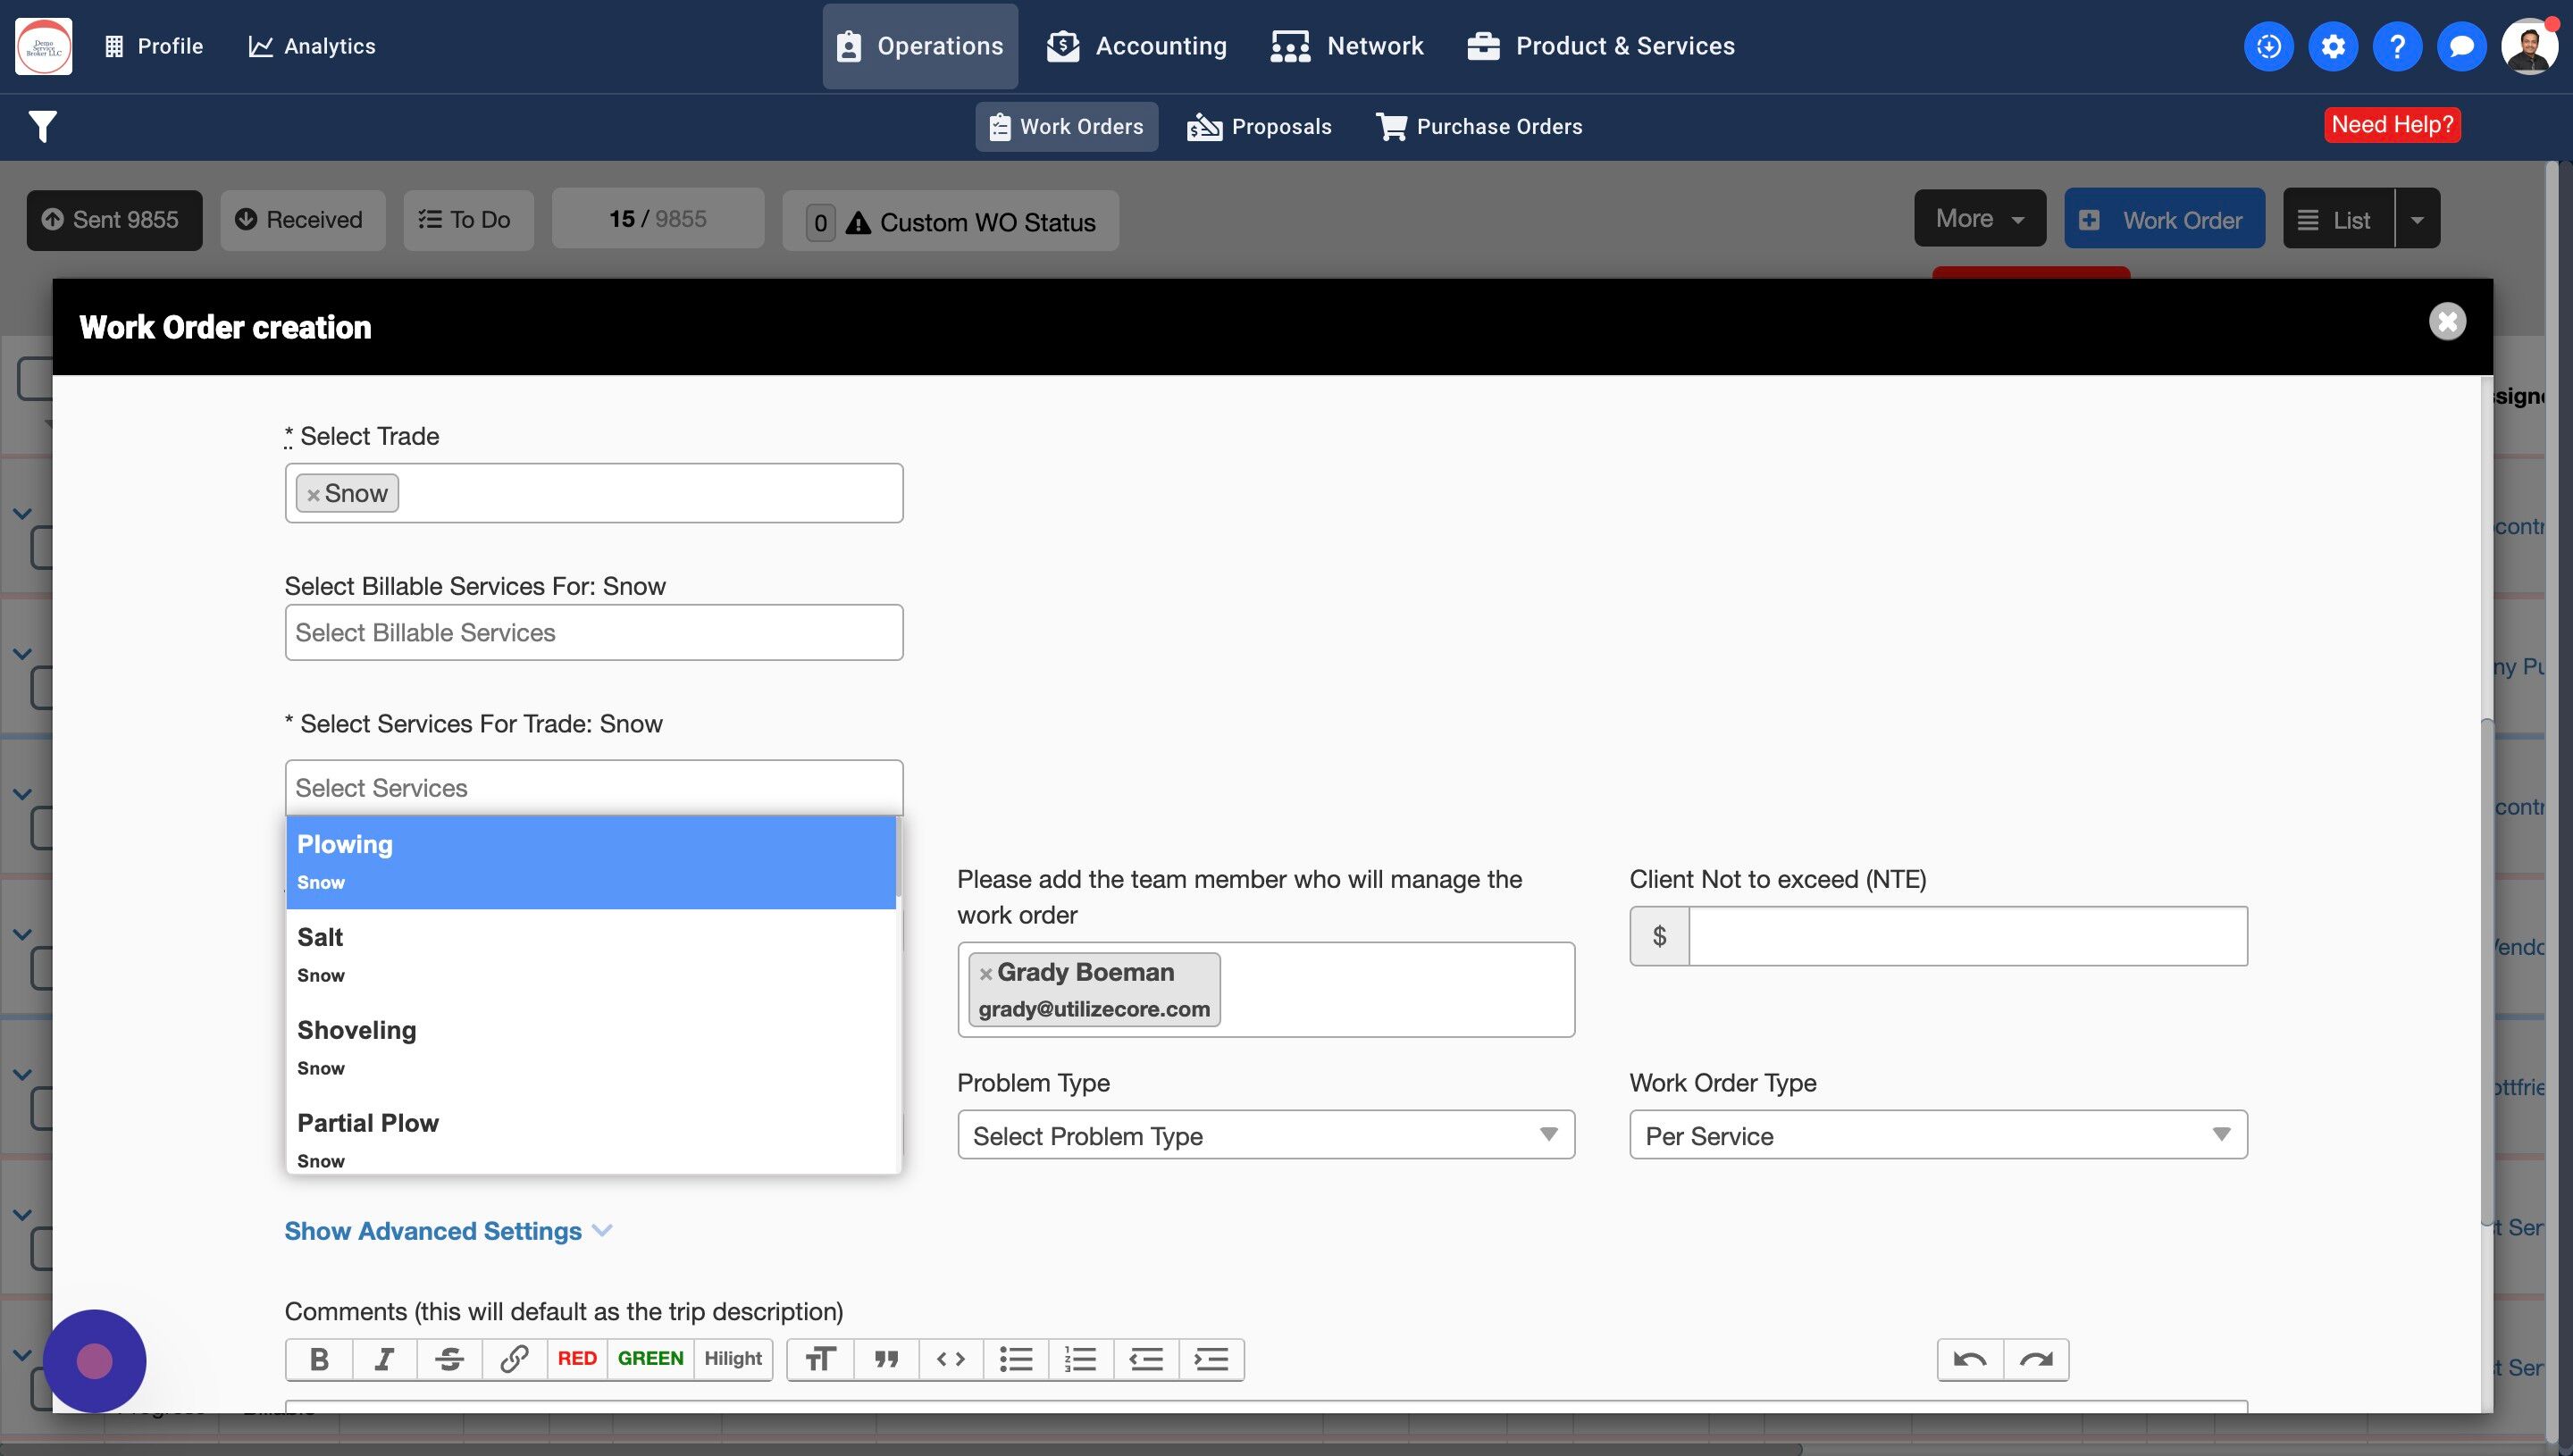
Task: Click the filter funnel icon
Action: pos(42,126)
